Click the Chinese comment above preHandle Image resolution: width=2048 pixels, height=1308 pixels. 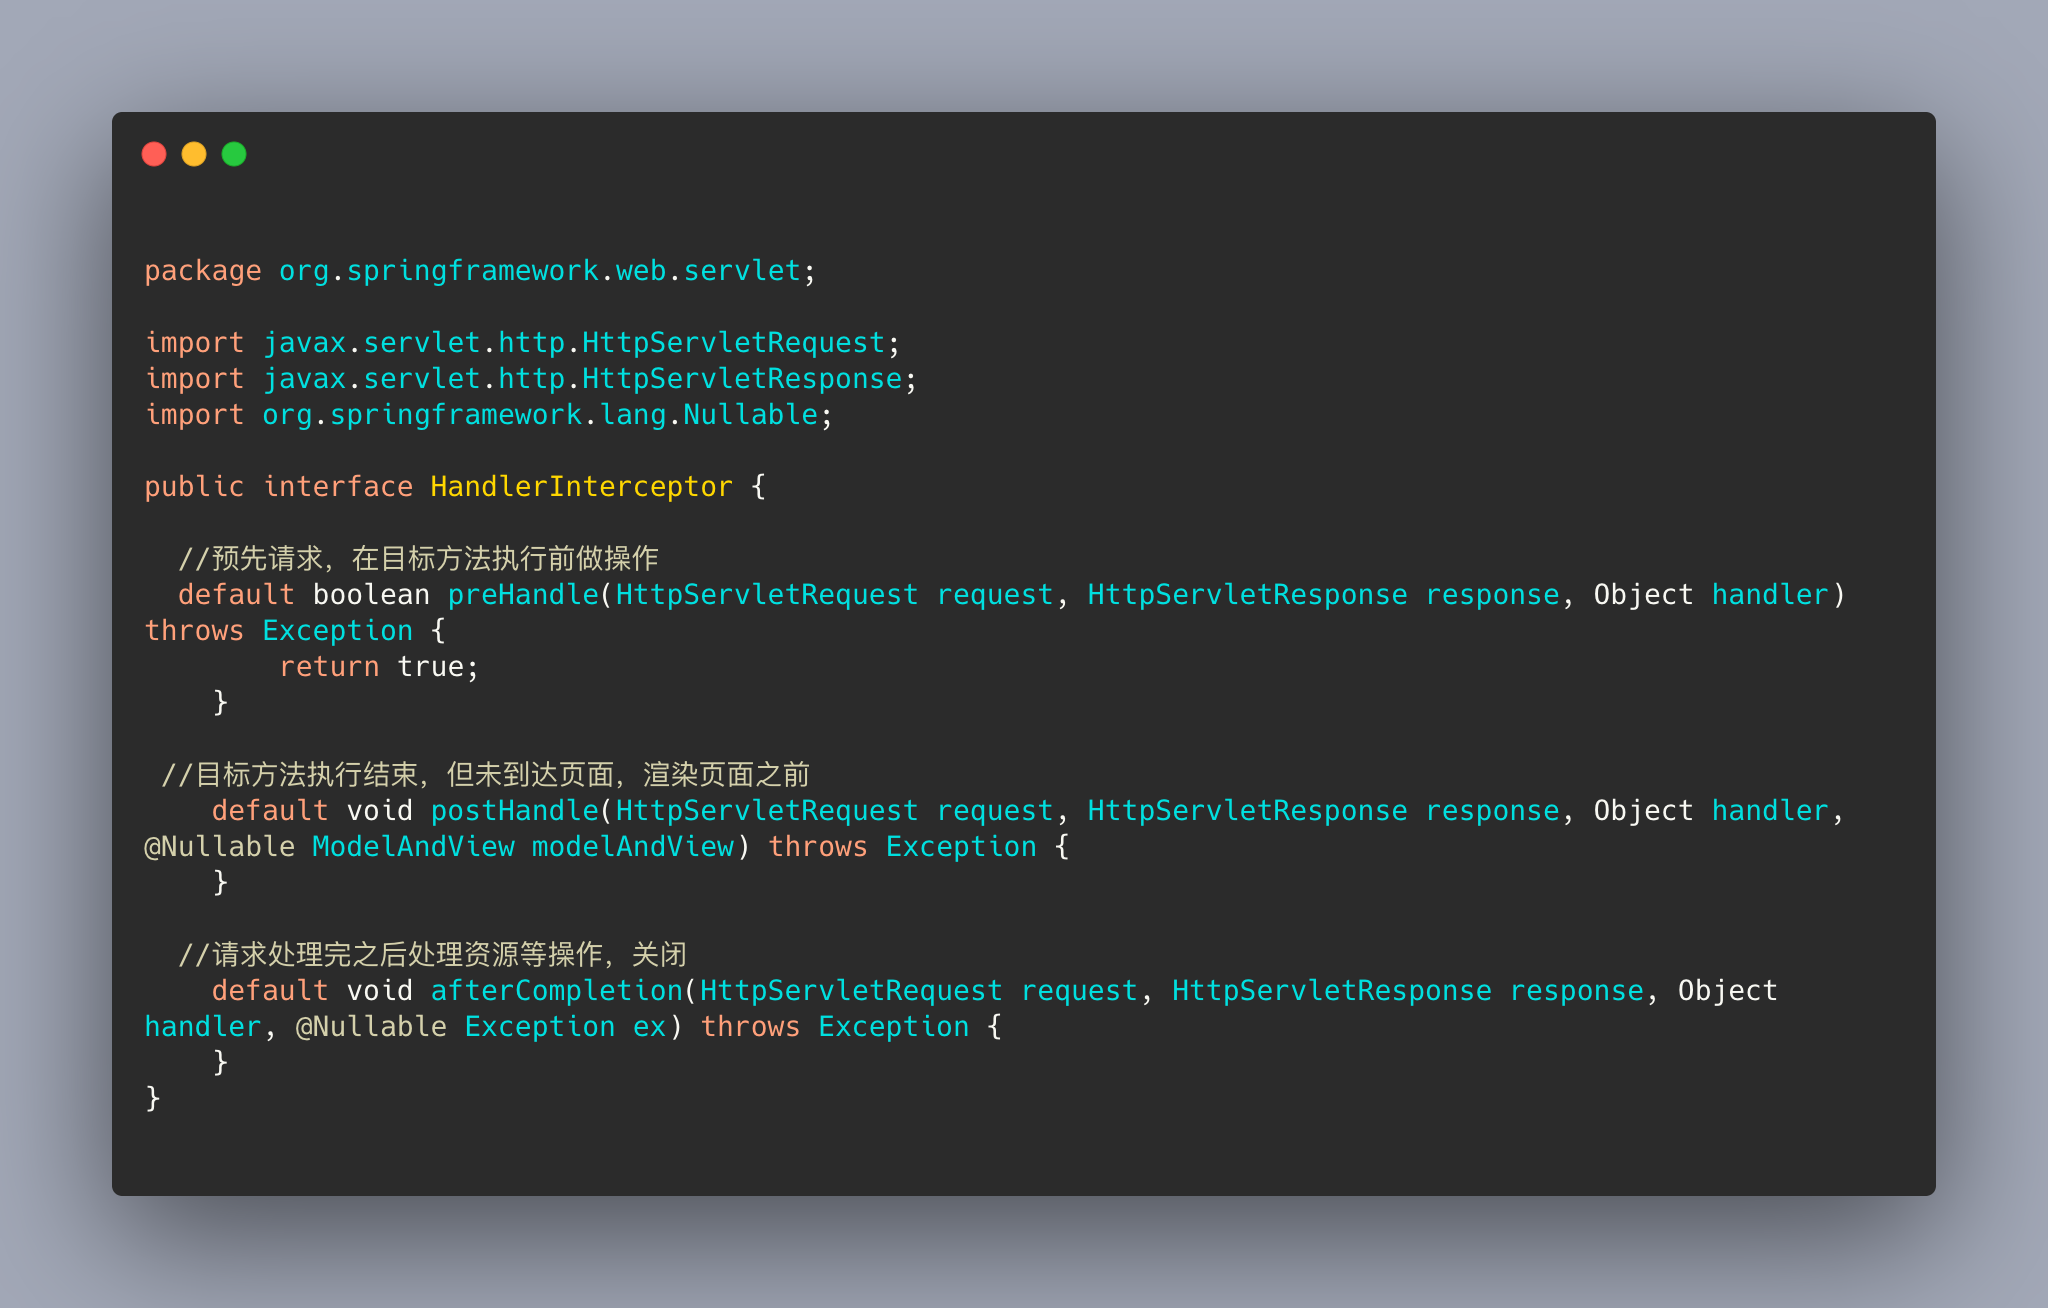(x=418, y=558)
